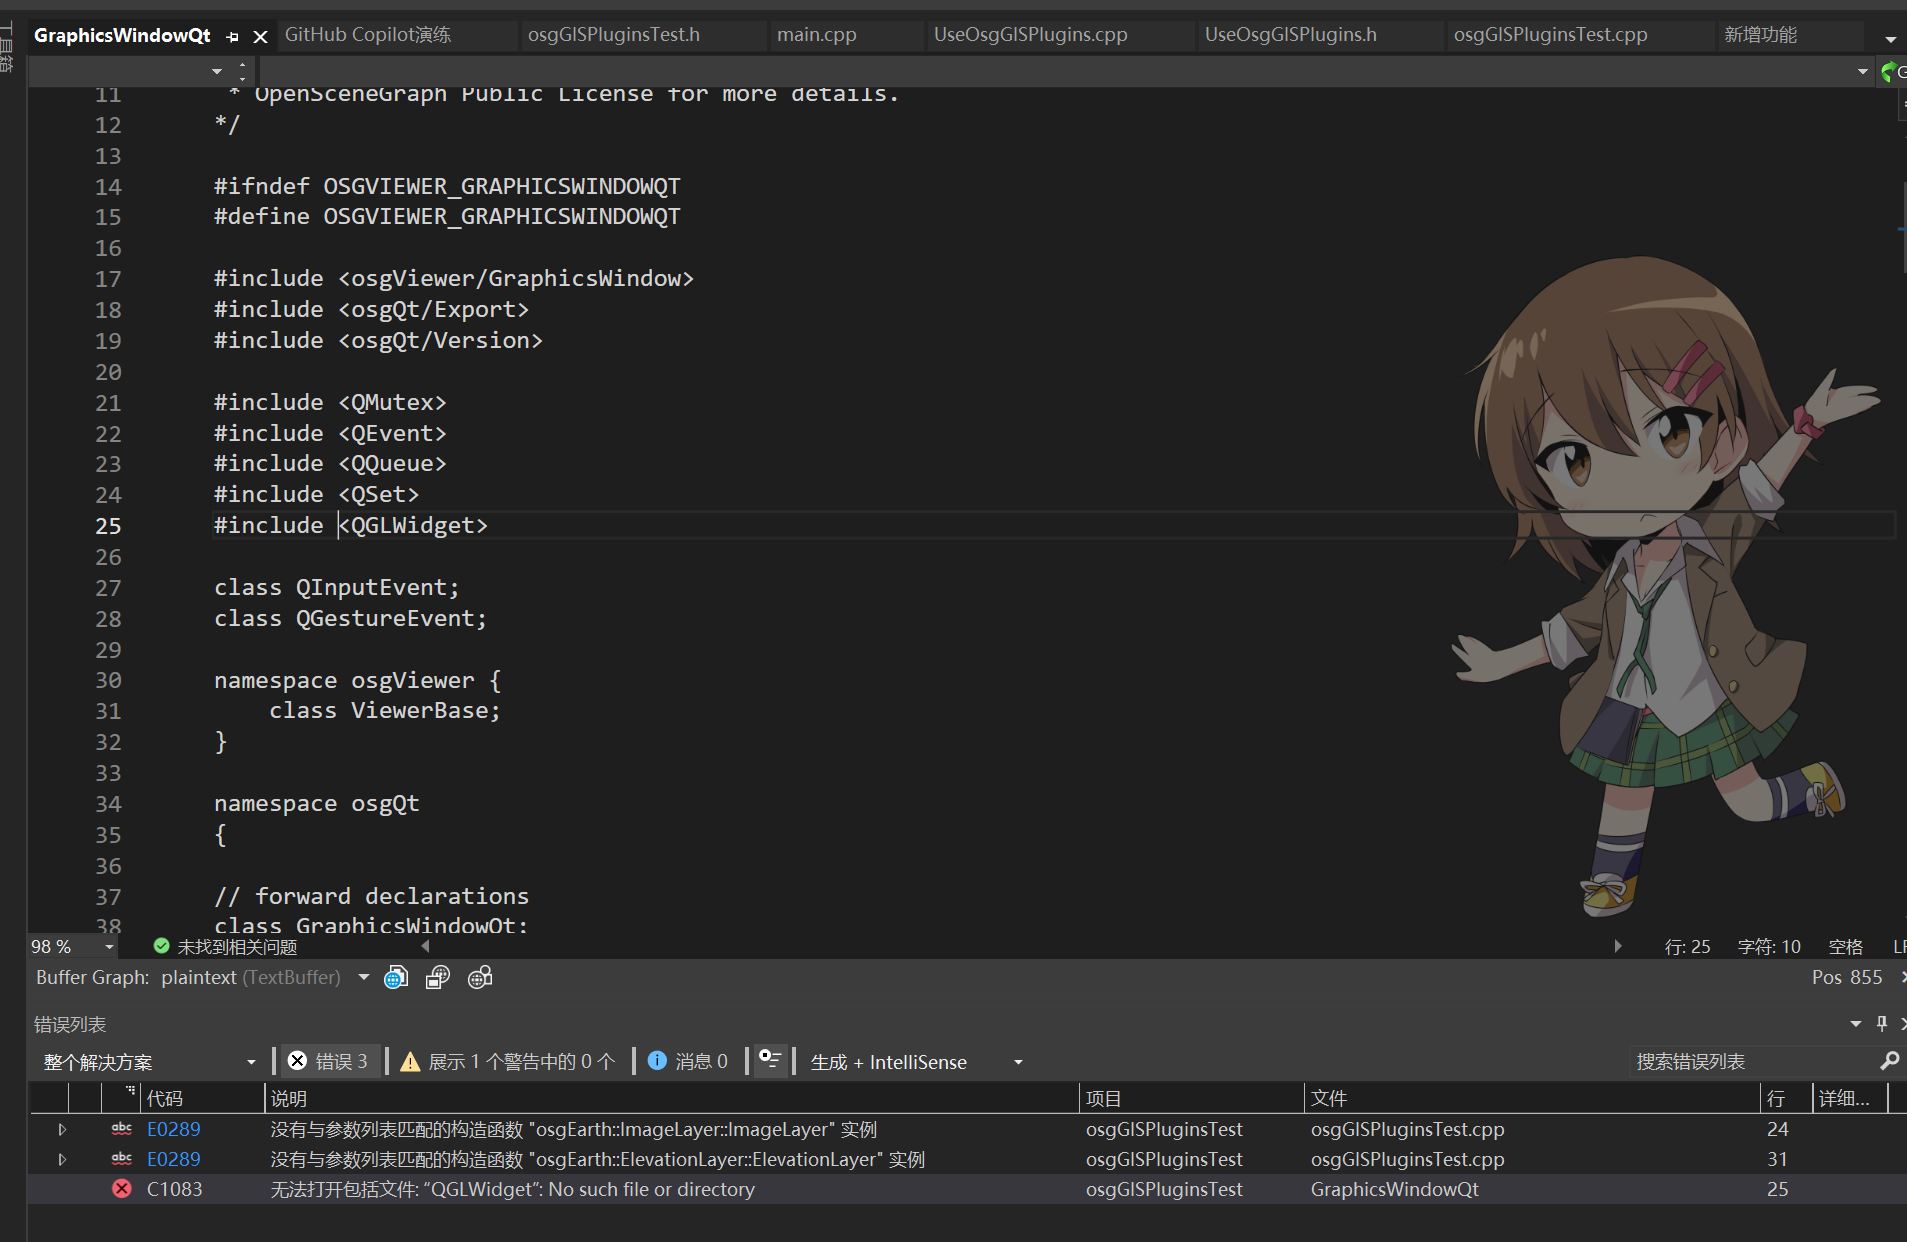Toggle auto-hide pin for 错误列表 panel
This screenshot has height=1242, width=1907.
(x=1882, y=1024)
